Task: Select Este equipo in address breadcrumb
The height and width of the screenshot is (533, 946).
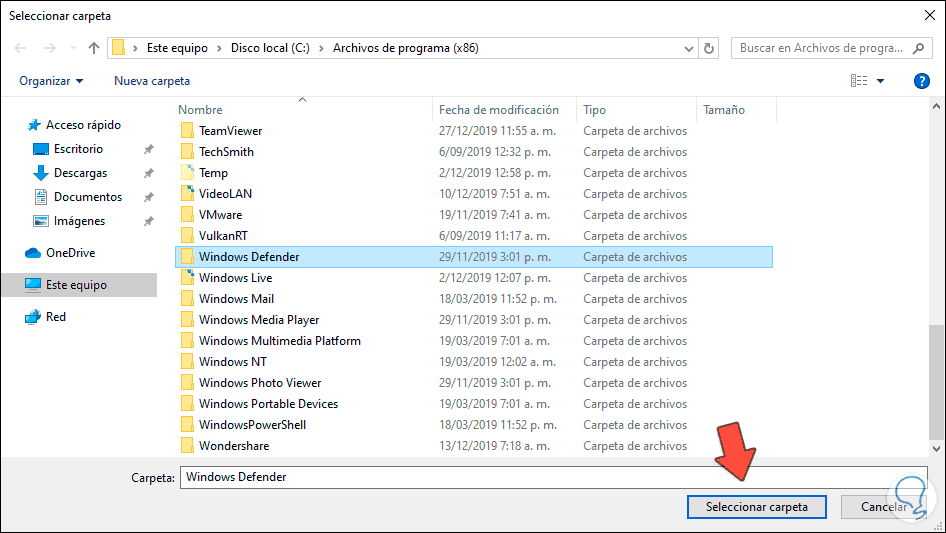Action: point(177,48)
